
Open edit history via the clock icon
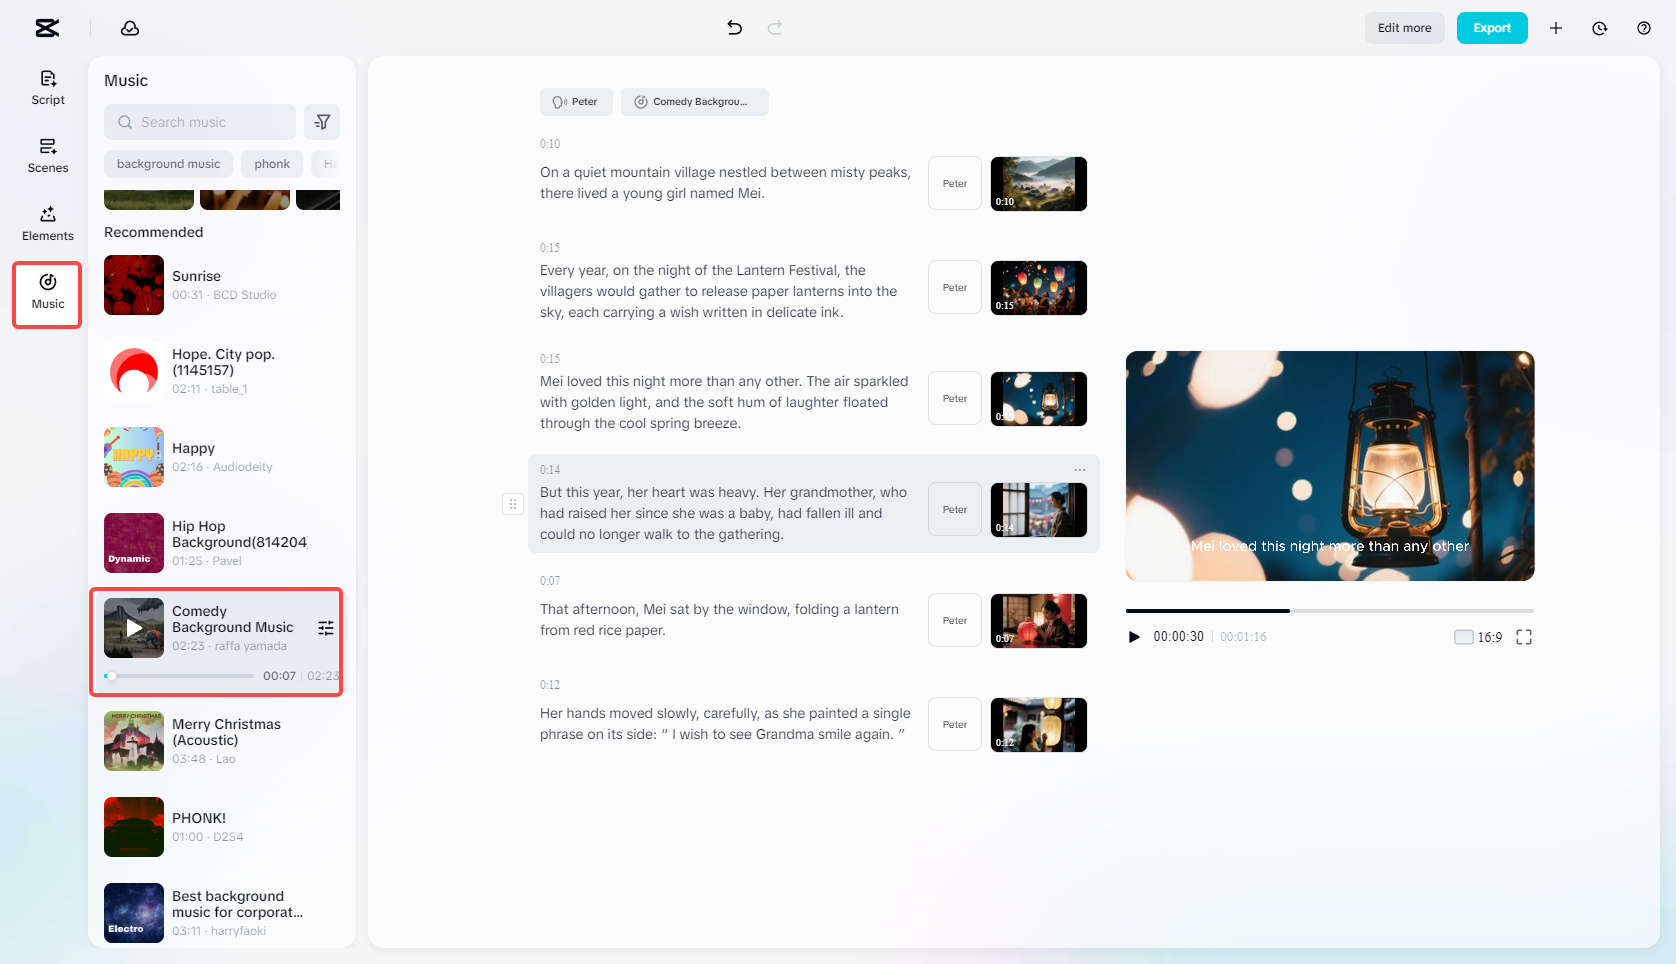tap(1599, 28)
